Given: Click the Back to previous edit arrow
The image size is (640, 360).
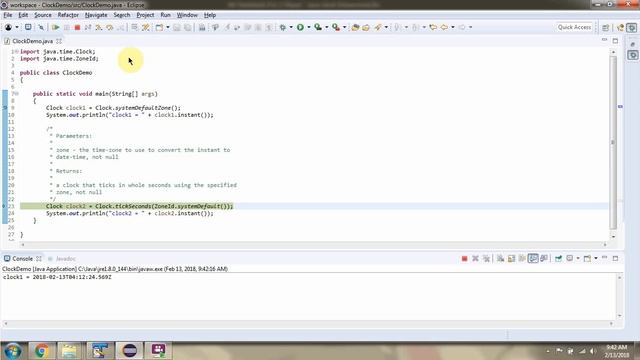Looking at the screenshot, I should click(433, 27).
